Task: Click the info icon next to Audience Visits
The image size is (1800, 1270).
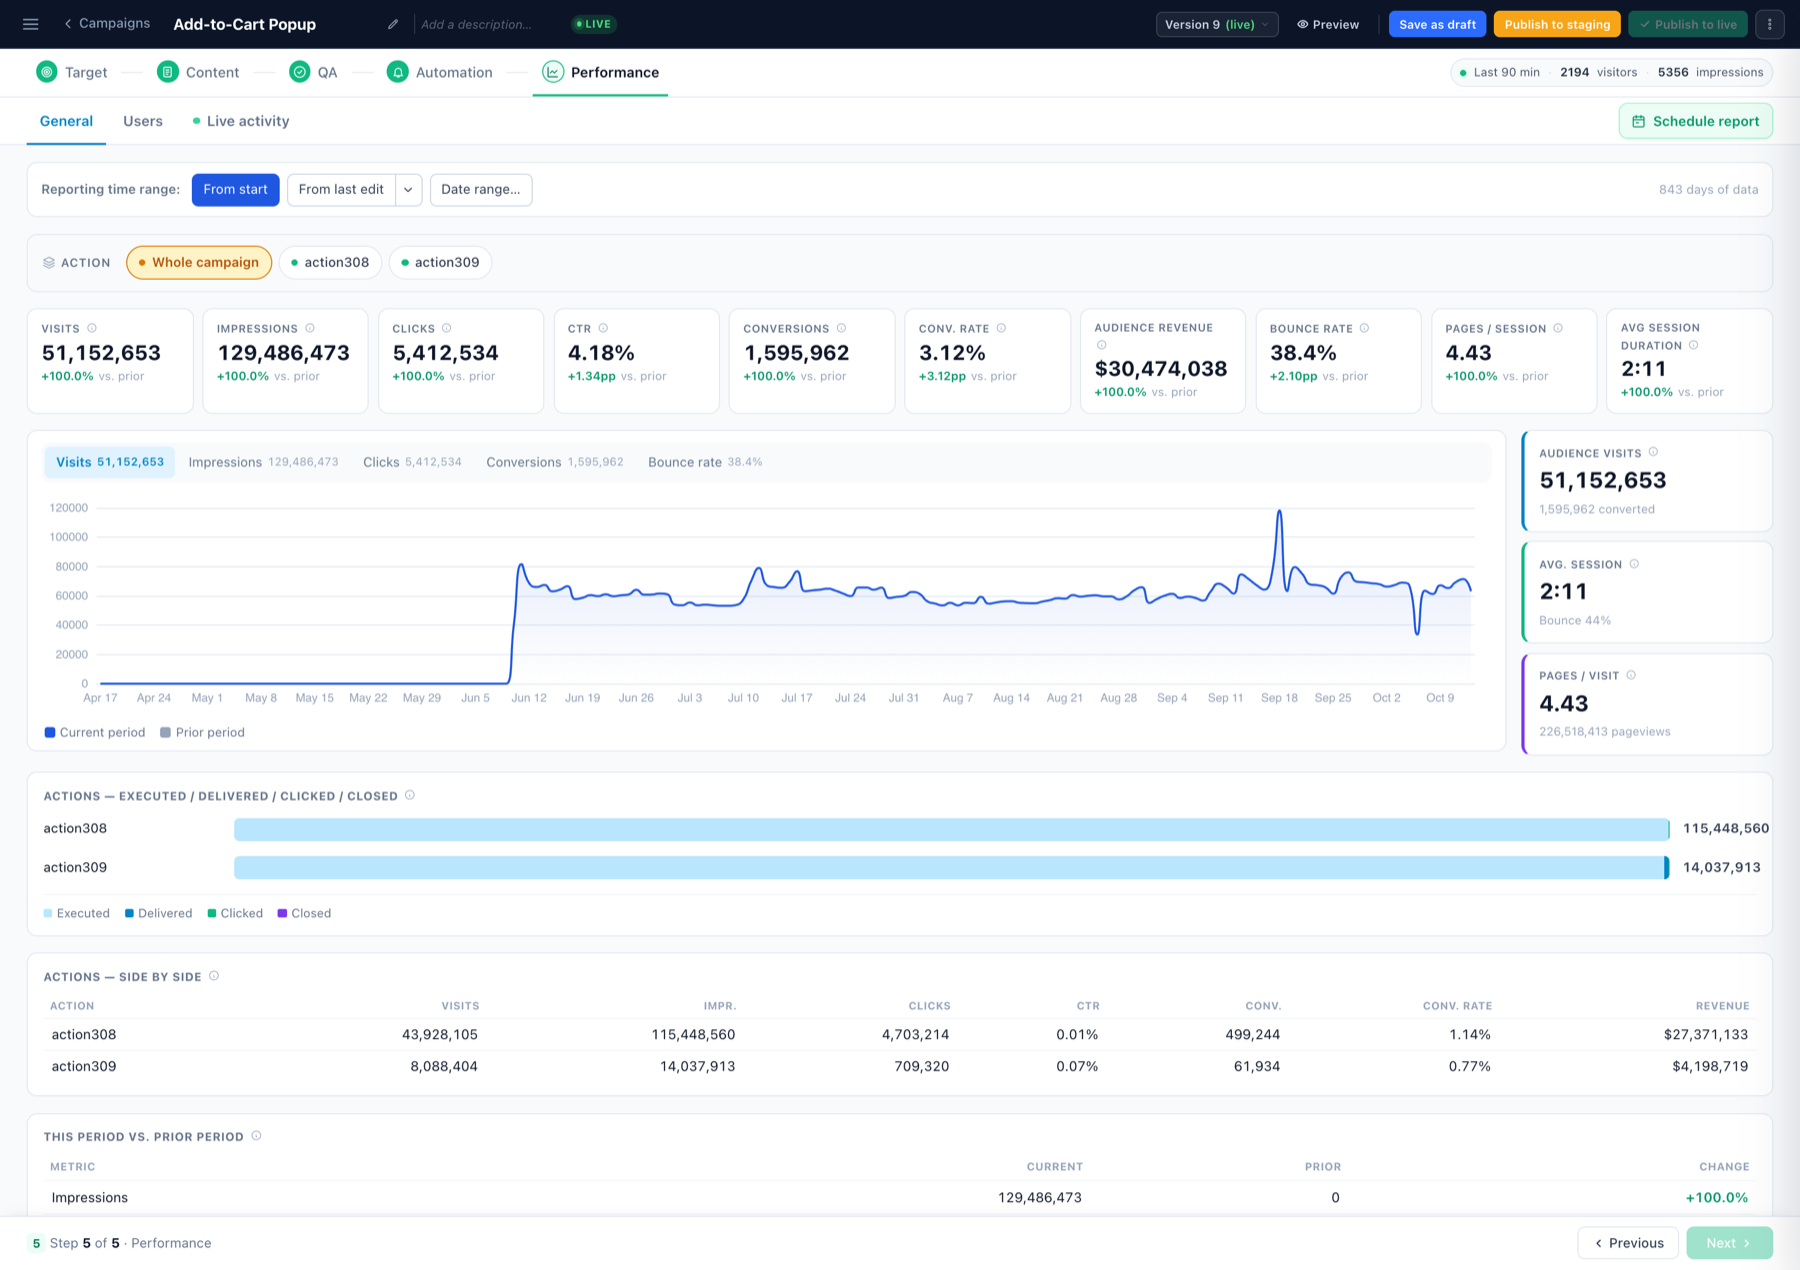Action: click(1653, 452)
